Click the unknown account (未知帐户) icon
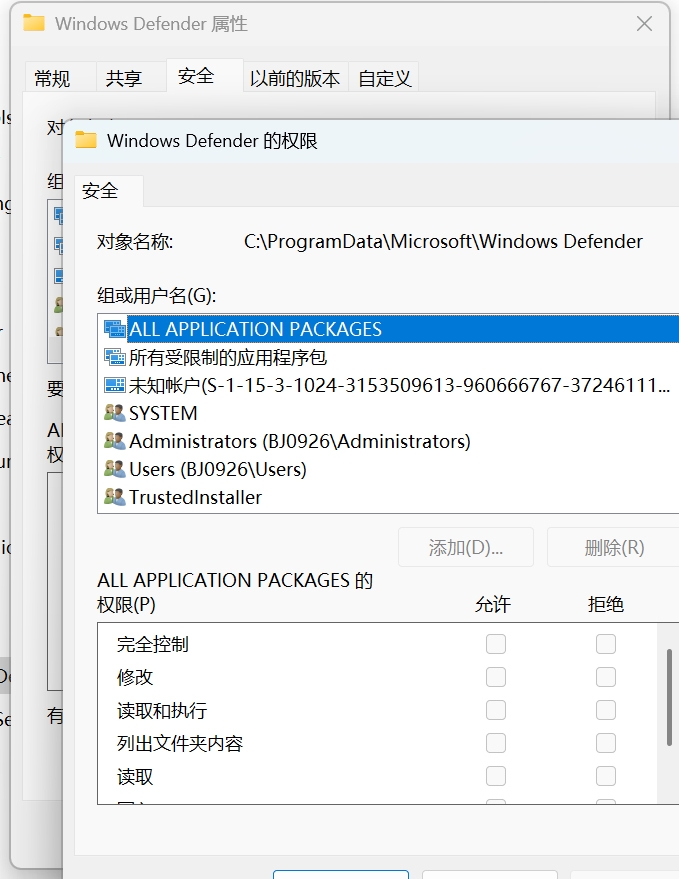The image size is (679, 879). click(115, 385)
